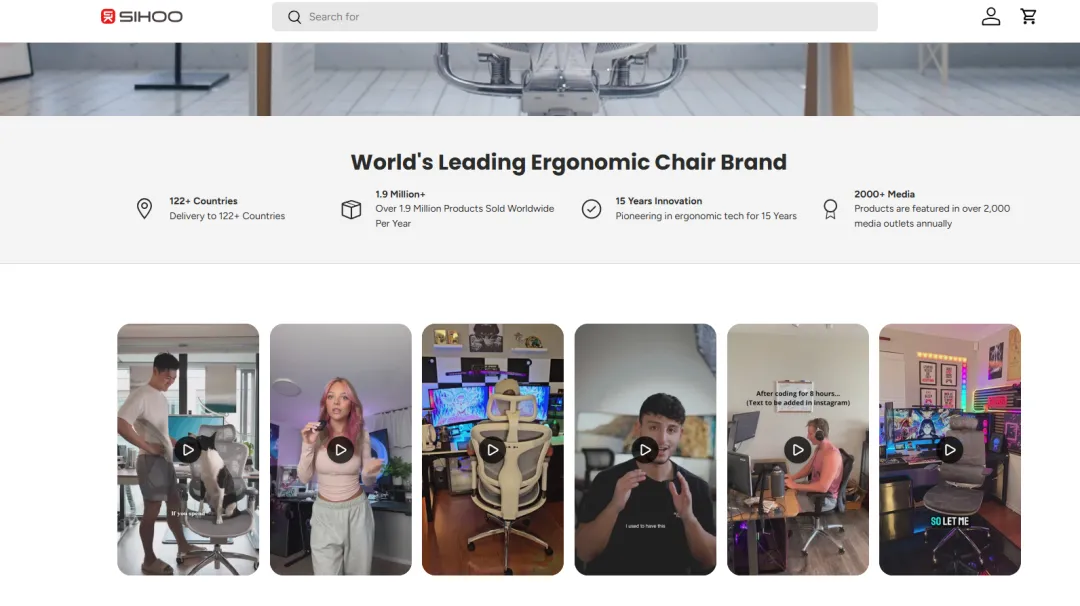The height and width of the screenshot is (606, 1080).
Task: Play the video with man and cat
Action: coord(188,450)
